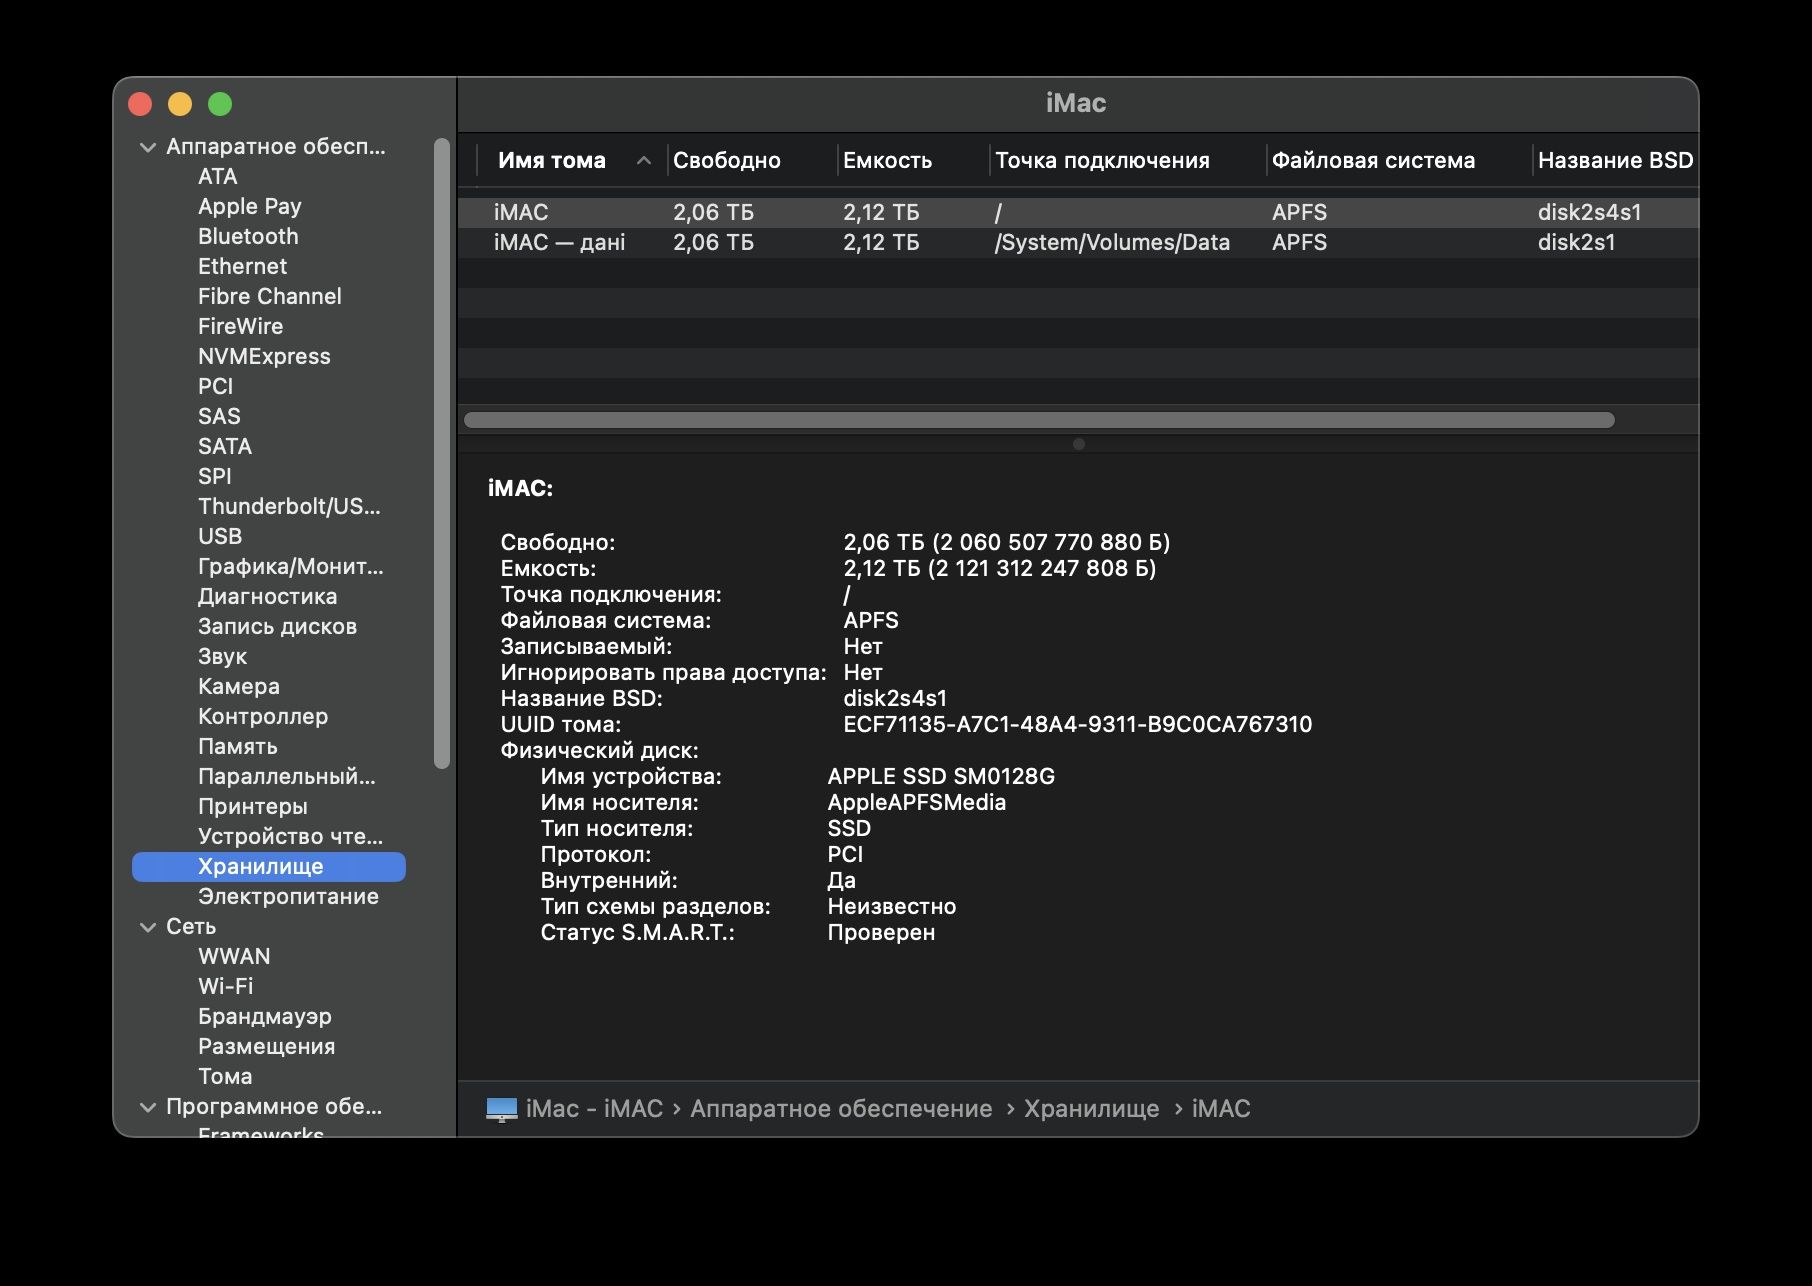Select Устройство чтения sidebar item
This screenshot has width=1812, height=1286.
click(290, 837)
